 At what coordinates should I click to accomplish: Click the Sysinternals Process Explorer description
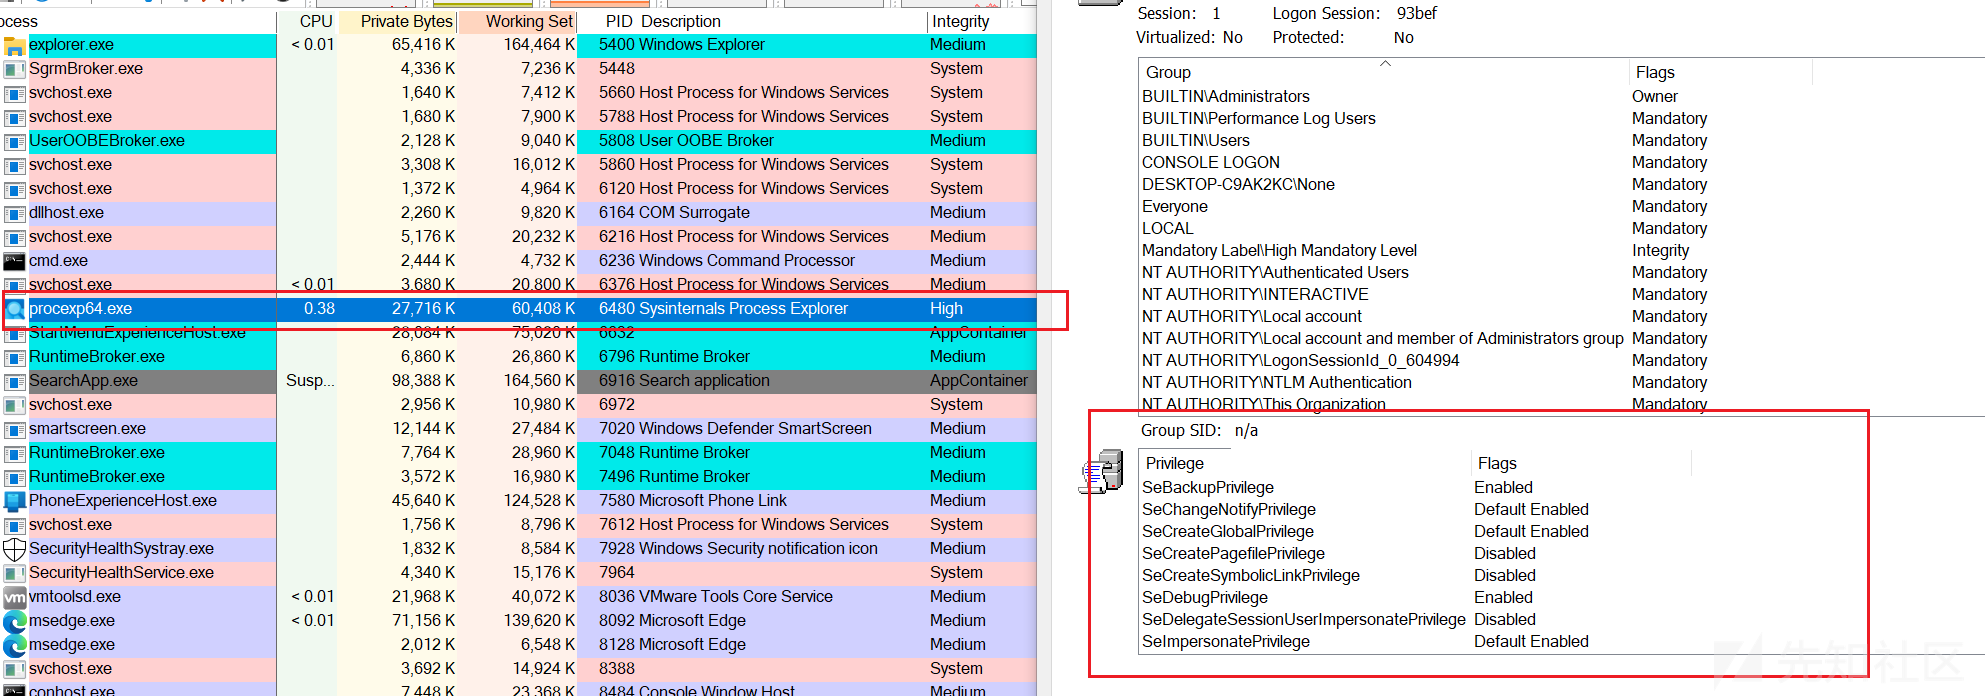[743, 309]
